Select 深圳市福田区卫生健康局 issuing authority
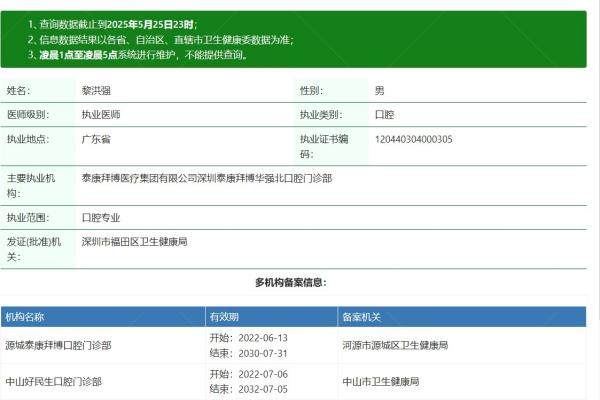 134,242
